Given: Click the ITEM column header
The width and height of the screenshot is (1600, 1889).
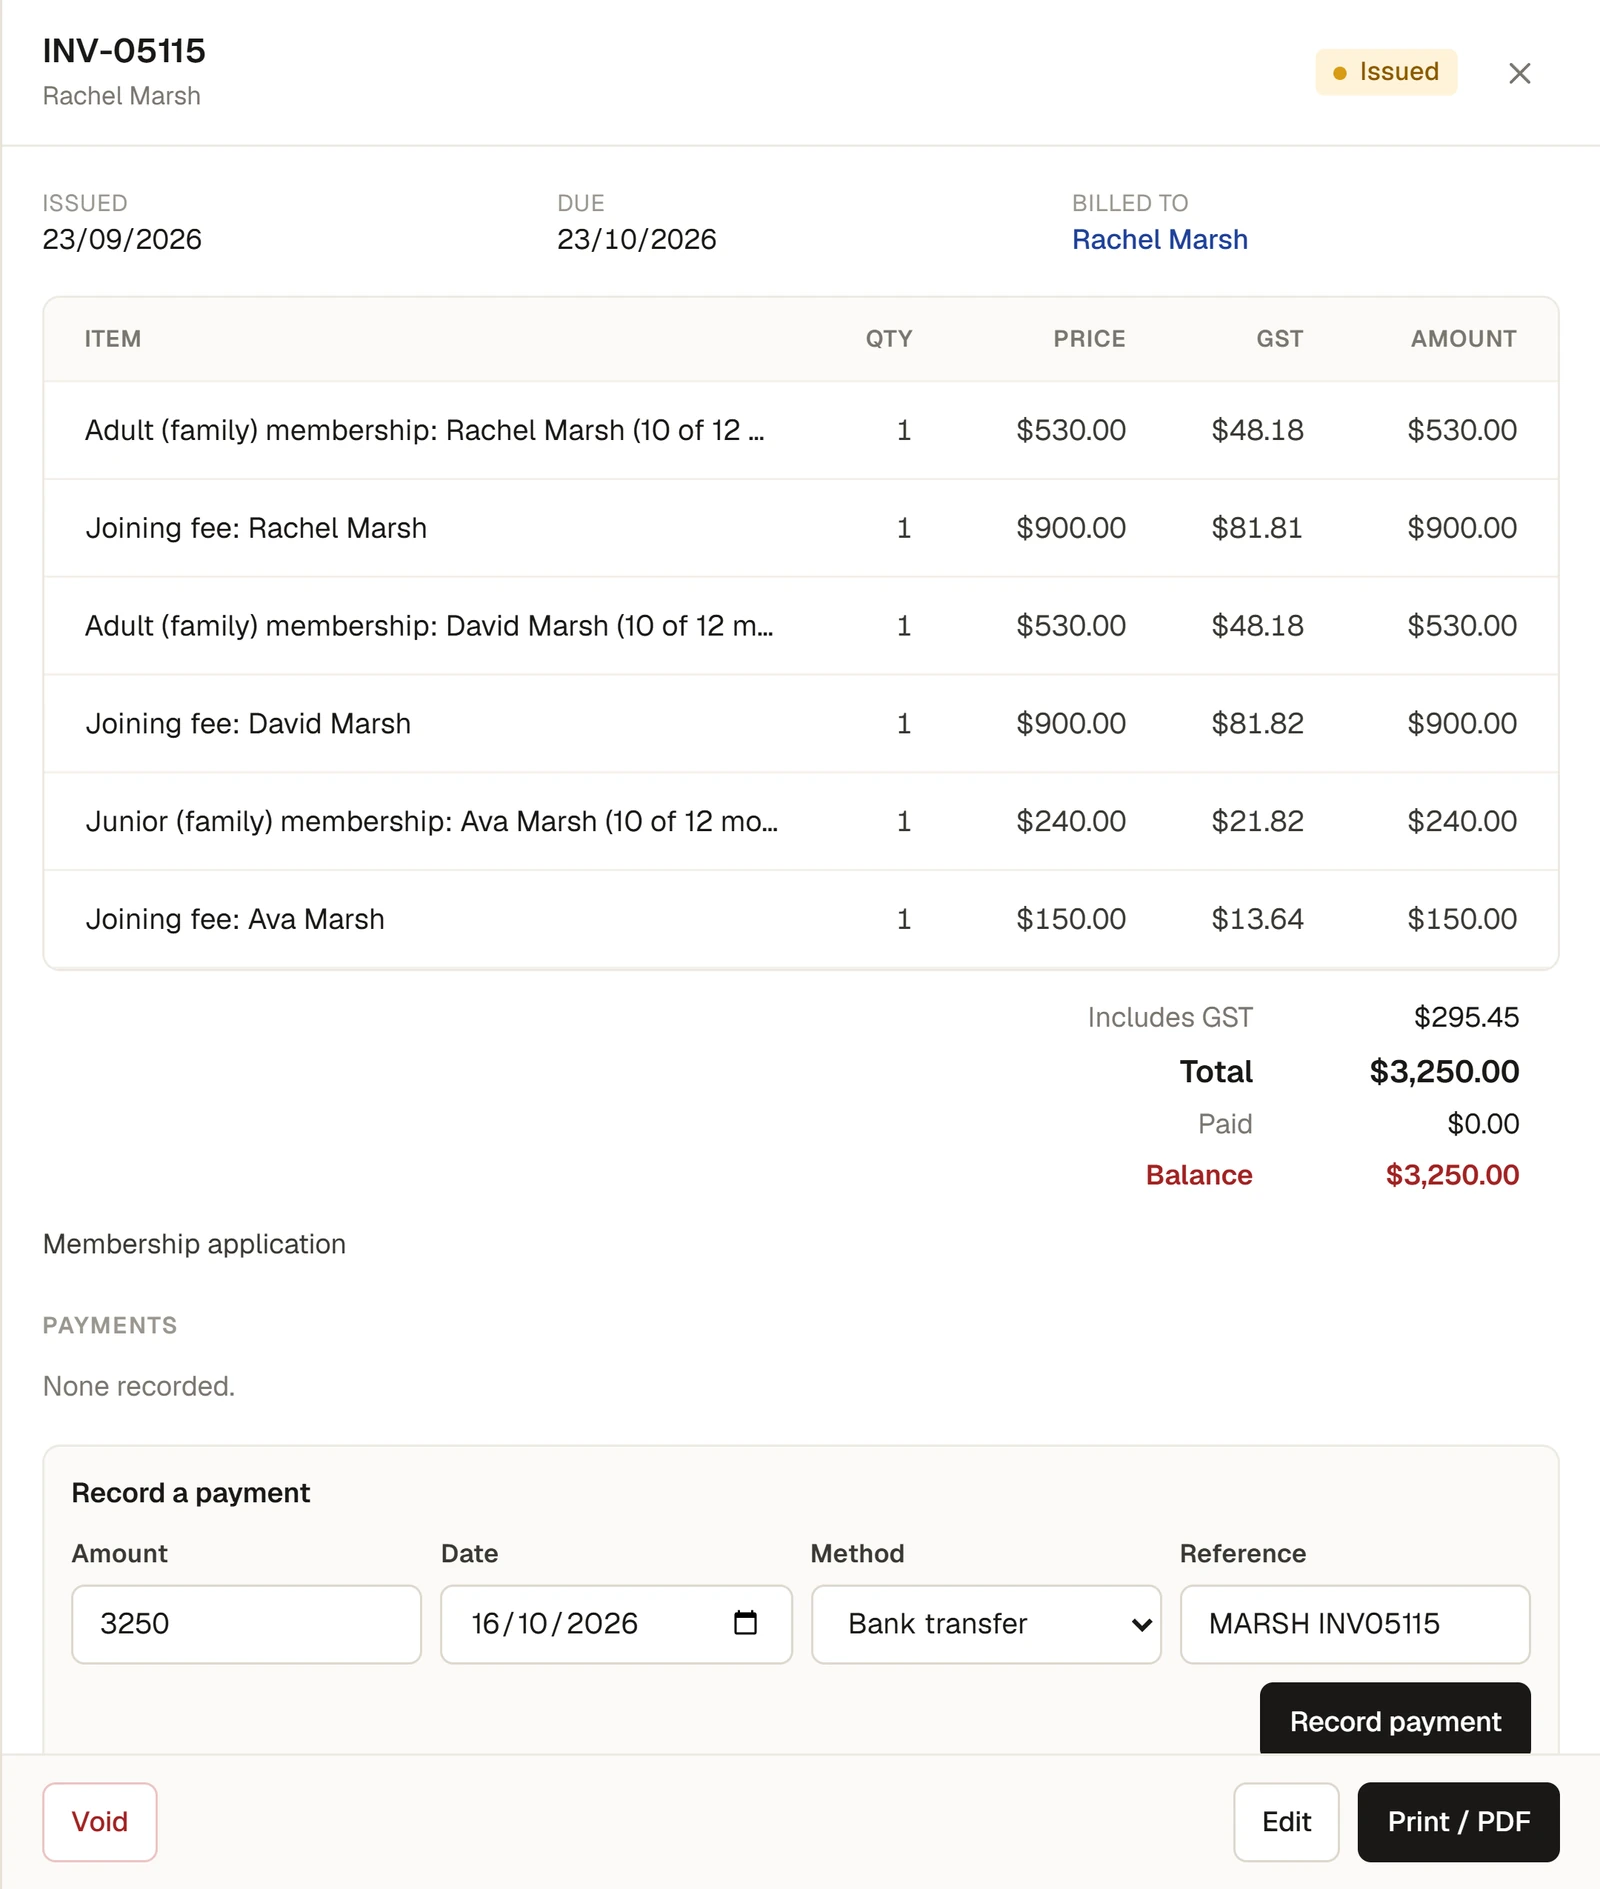Looking at the screenshot, I should click(113, 339).
